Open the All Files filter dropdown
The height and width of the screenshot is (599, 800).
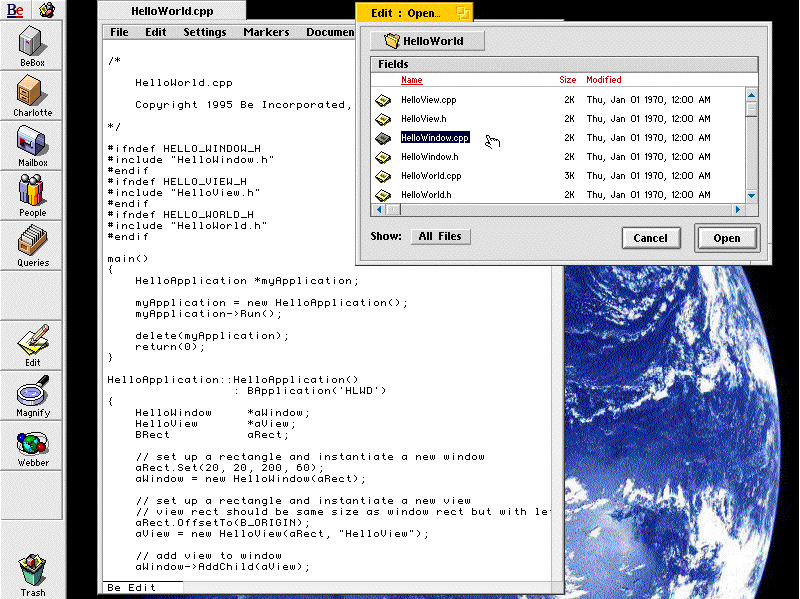pyautogui.click(x=440, y=237)
